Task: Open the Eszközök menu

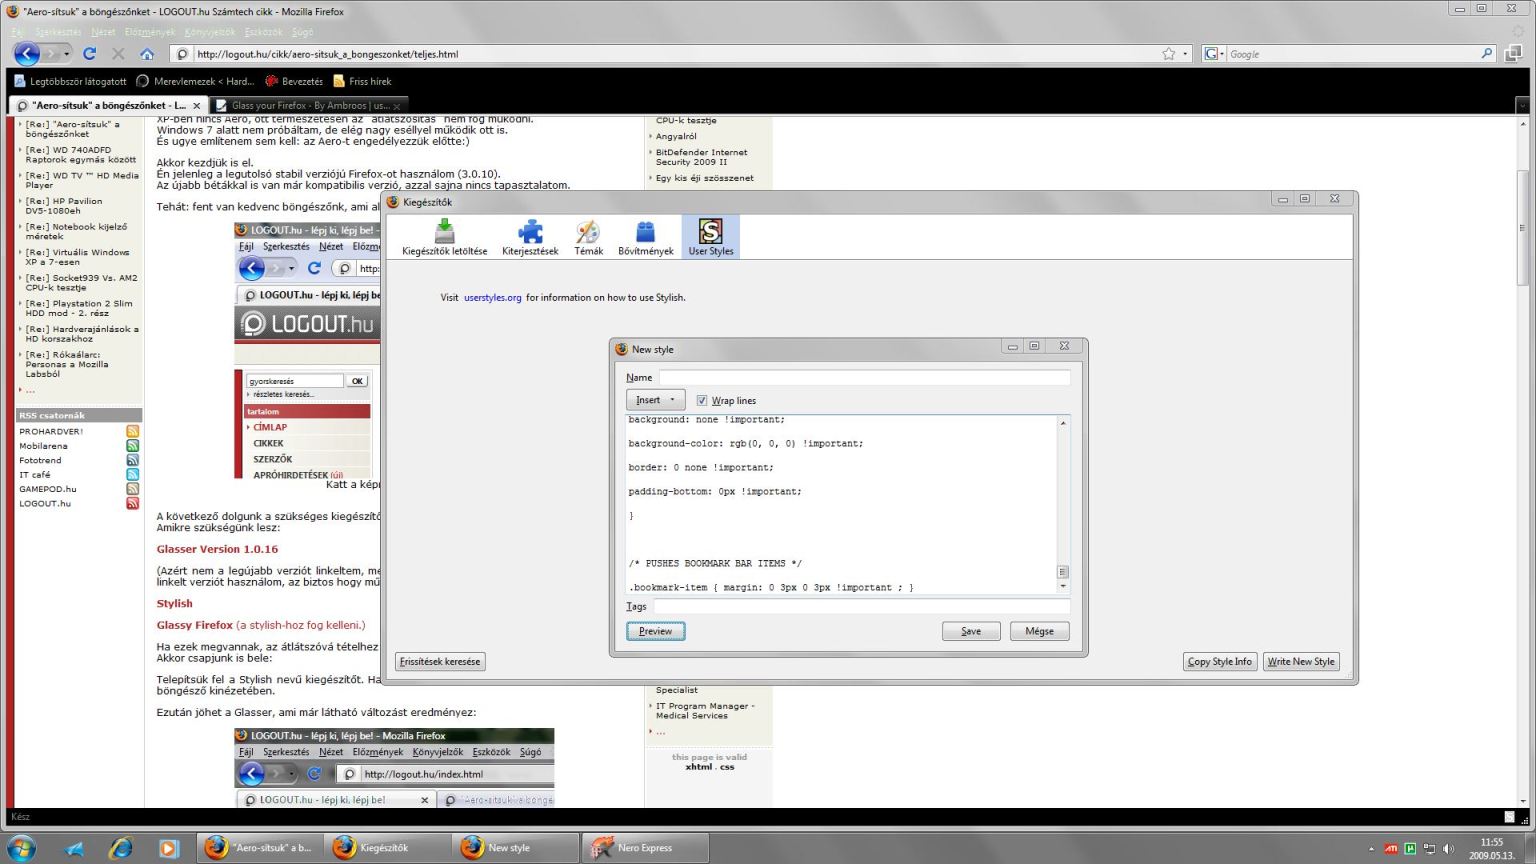Action: click(x=264, y=32)
